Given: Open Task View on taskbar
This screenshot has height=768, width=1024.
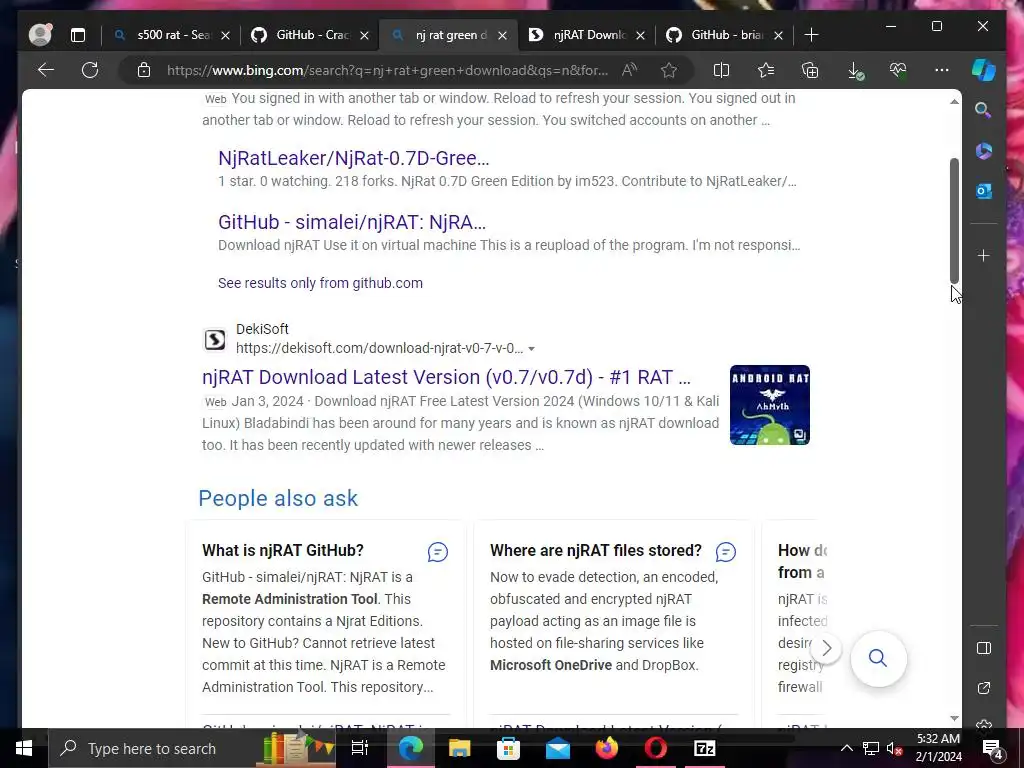Looking at the screenshot, I should click(360, 748).
